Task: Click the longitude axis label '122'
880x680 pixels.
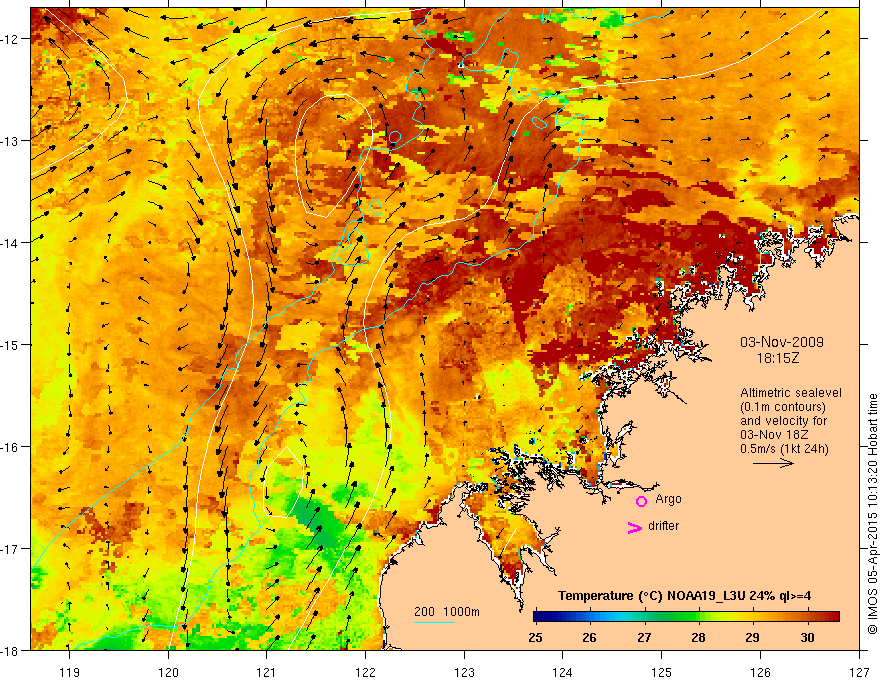Action: click(x=365, y=672)
